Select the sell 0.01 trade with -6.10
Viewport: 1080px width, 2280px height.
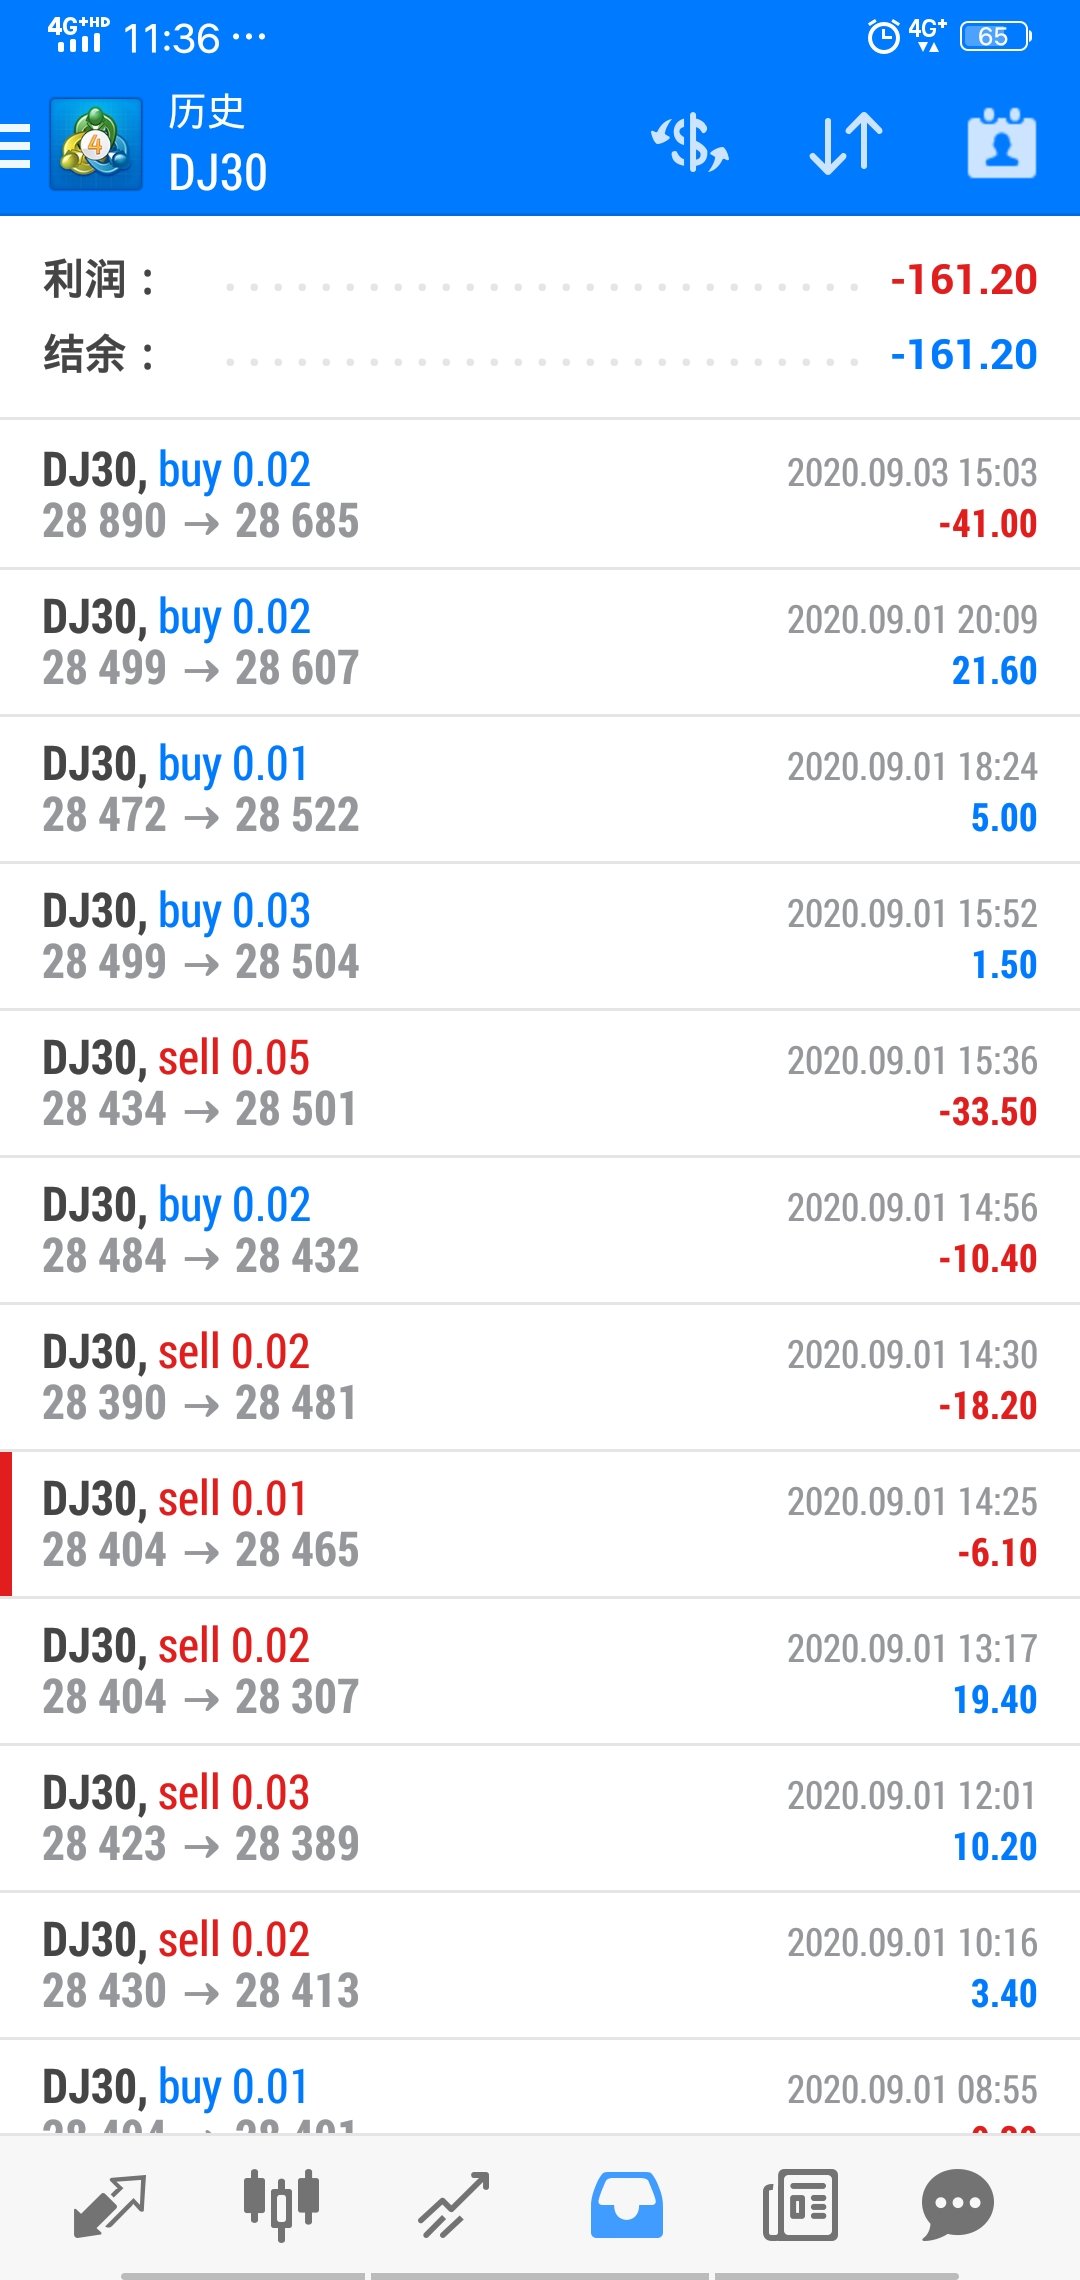click(x=540, y=1524)
